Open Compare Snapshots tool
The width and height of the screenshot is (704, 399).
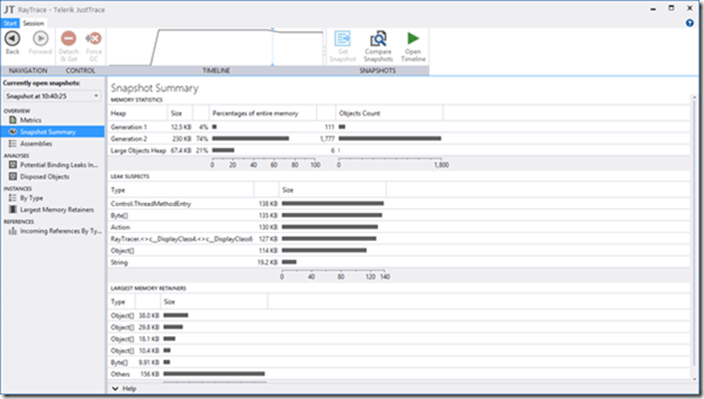tap(378, 39)
